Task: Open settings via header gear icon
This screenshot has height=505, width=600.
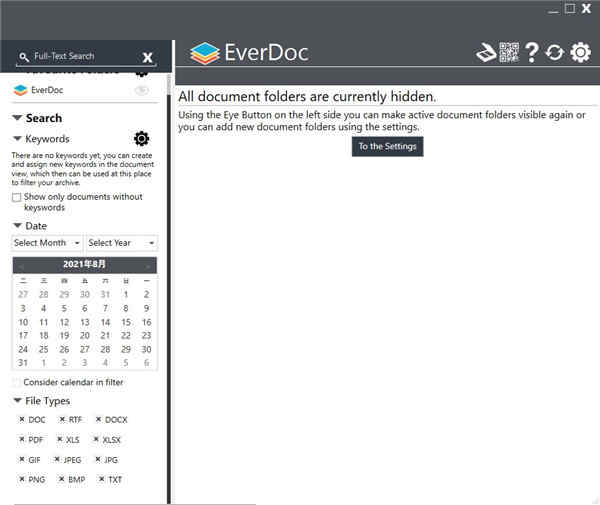Action: pos(580,53)
